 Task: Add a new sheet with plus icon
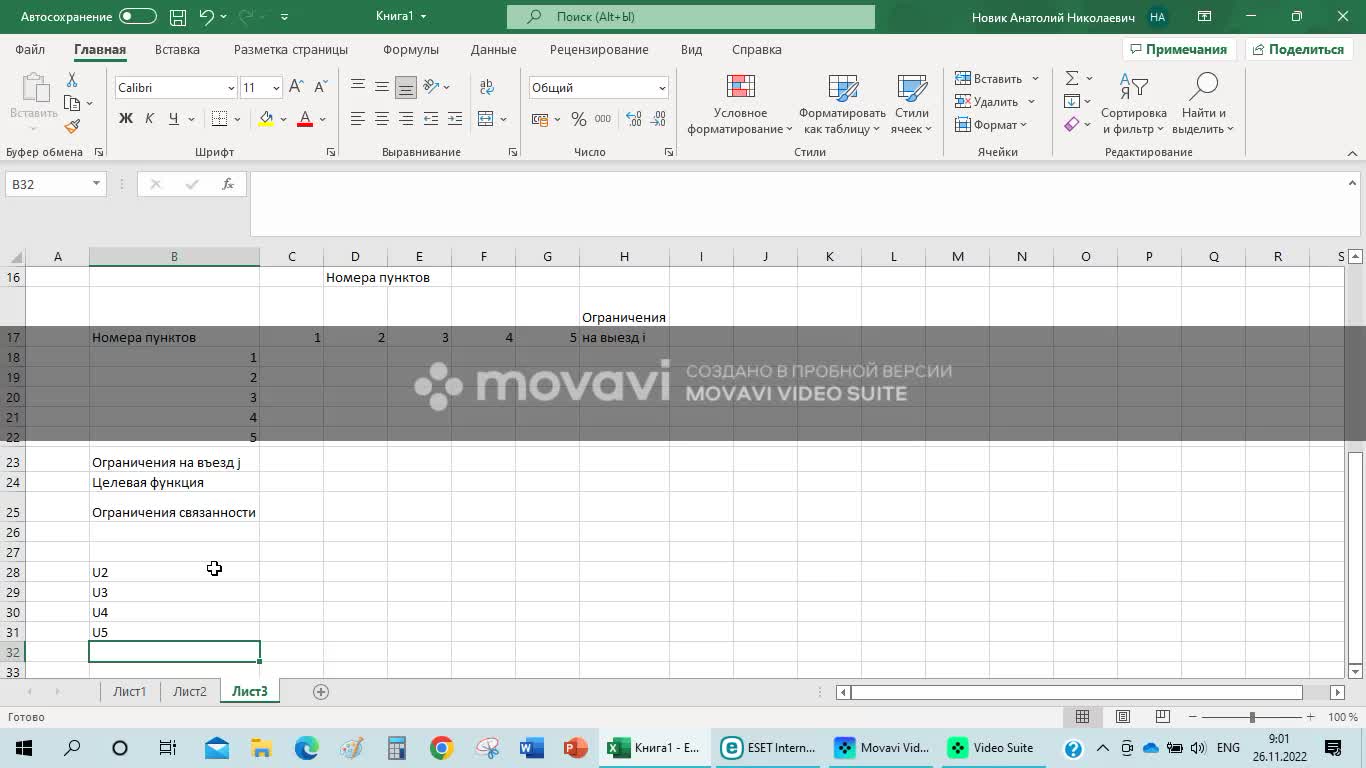[x=321, y=691]
